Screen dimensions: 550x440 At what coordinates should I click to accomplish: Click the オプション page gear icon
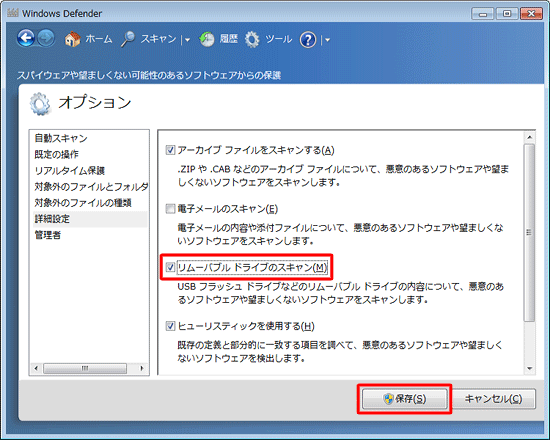point(40,104)
